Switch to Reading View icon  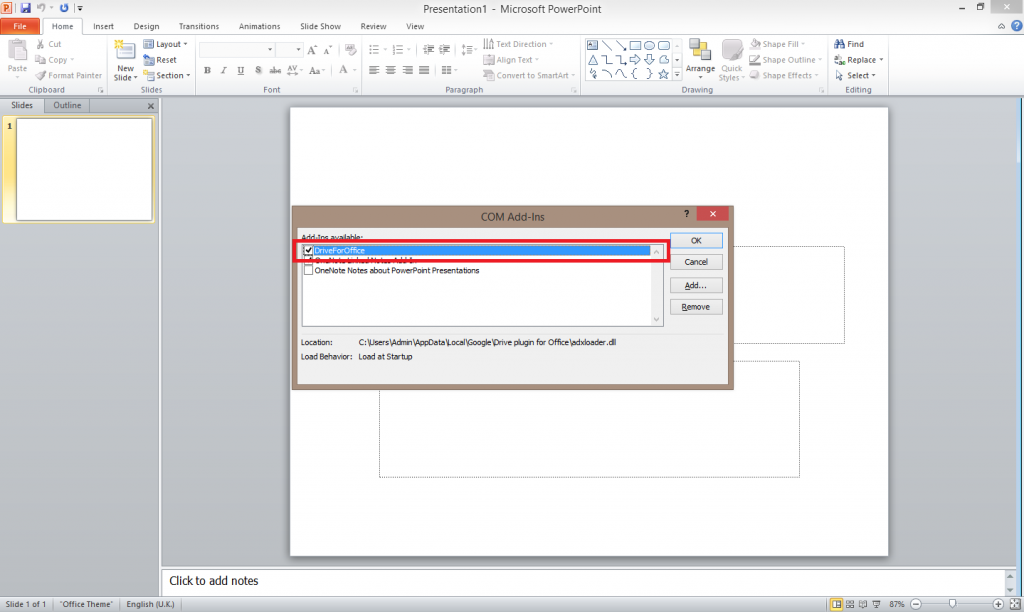(x=863, y=604)
